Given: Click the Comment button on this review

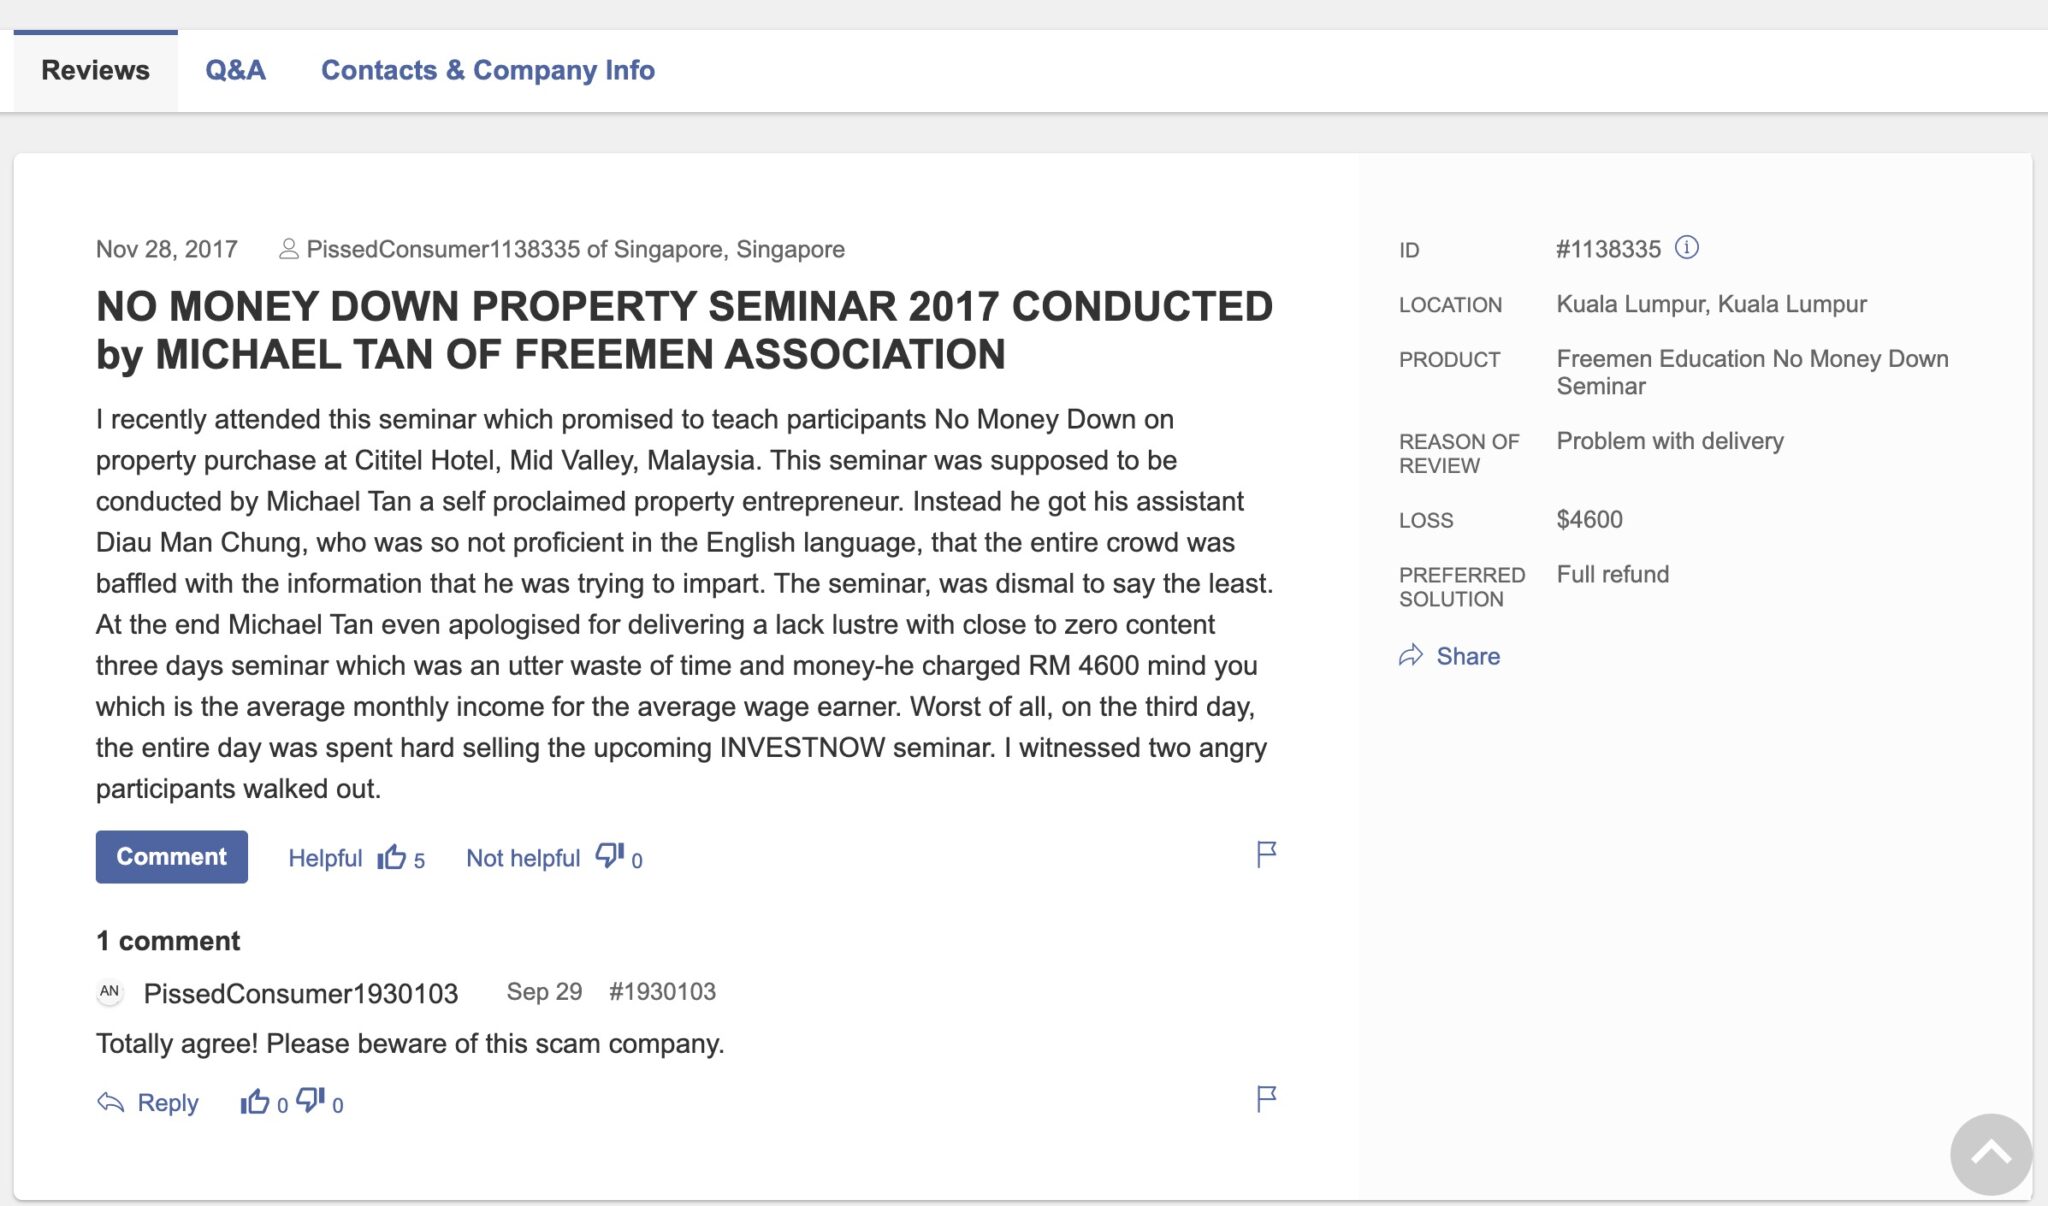Looking at the screenshot, I should tap(169, 856).
